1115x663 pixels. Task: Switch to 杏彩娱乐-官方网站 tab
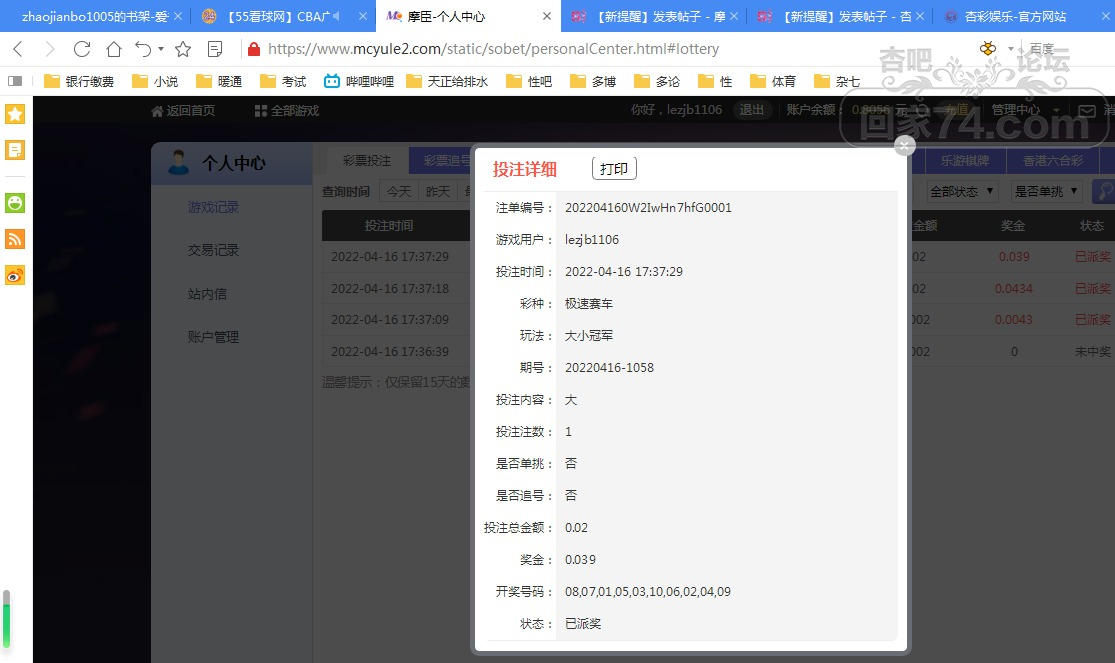(x=1015, y=16)
